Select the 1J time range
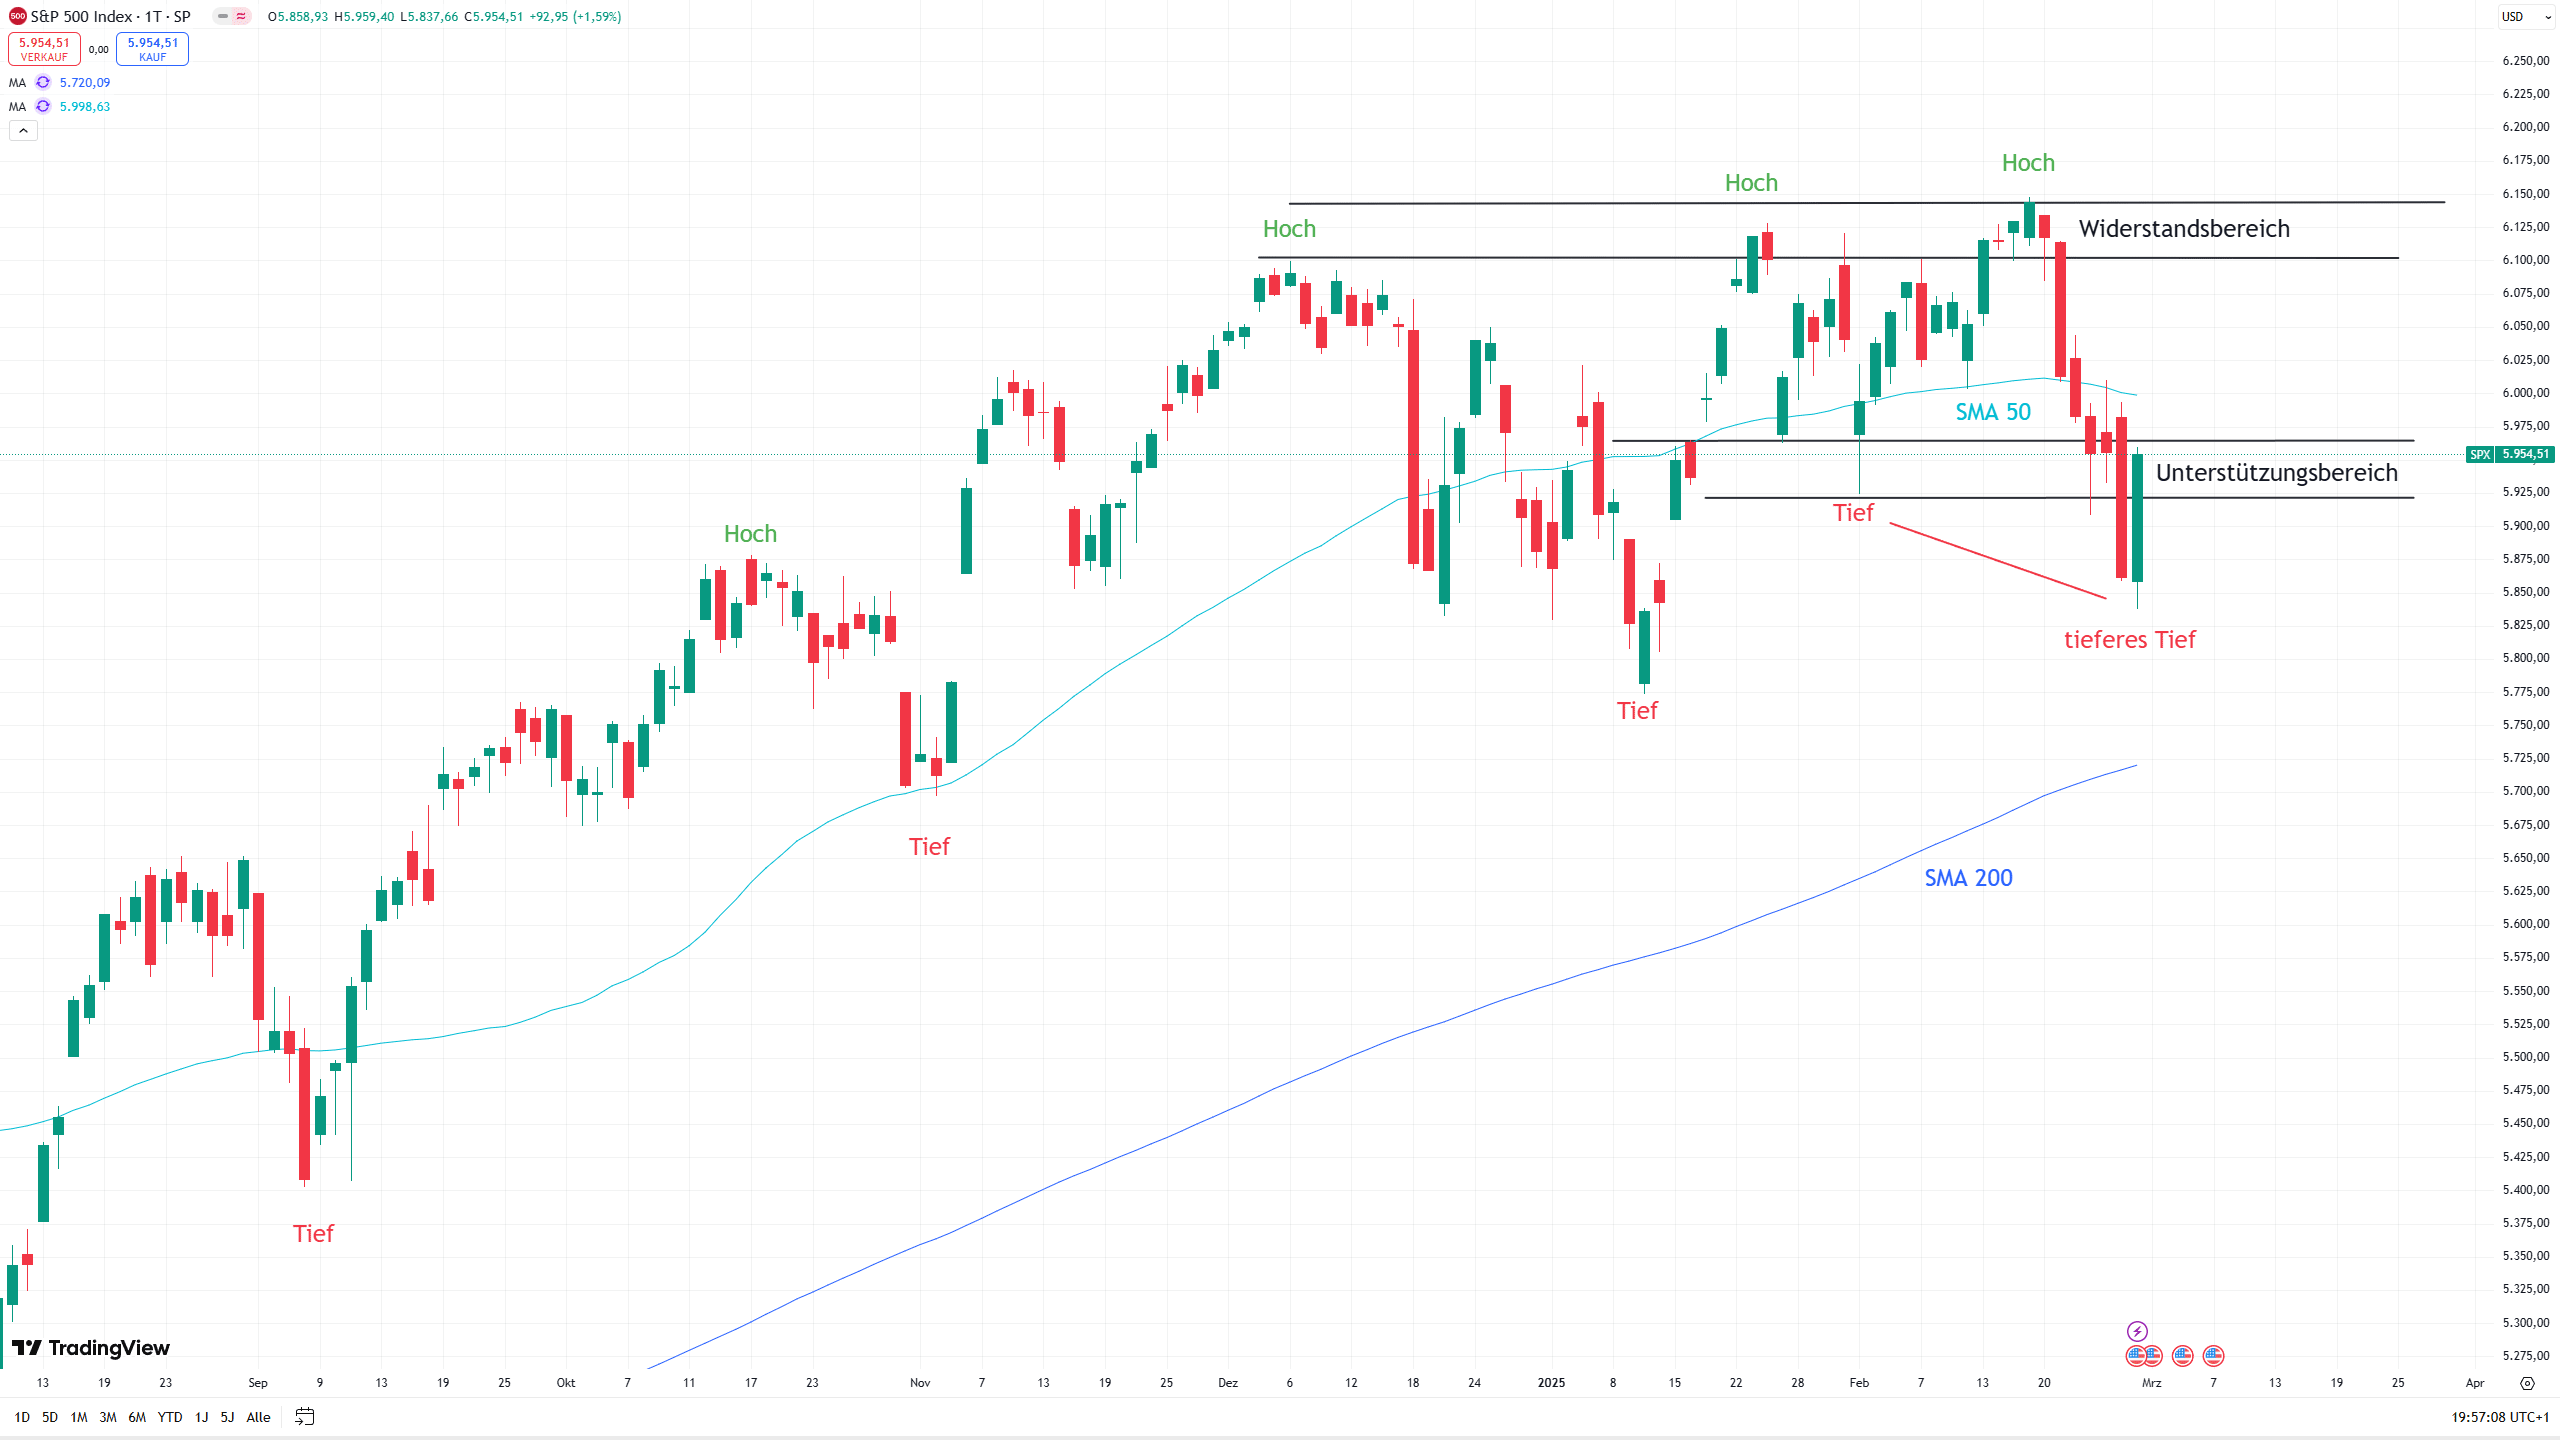 click(201, 1417)
